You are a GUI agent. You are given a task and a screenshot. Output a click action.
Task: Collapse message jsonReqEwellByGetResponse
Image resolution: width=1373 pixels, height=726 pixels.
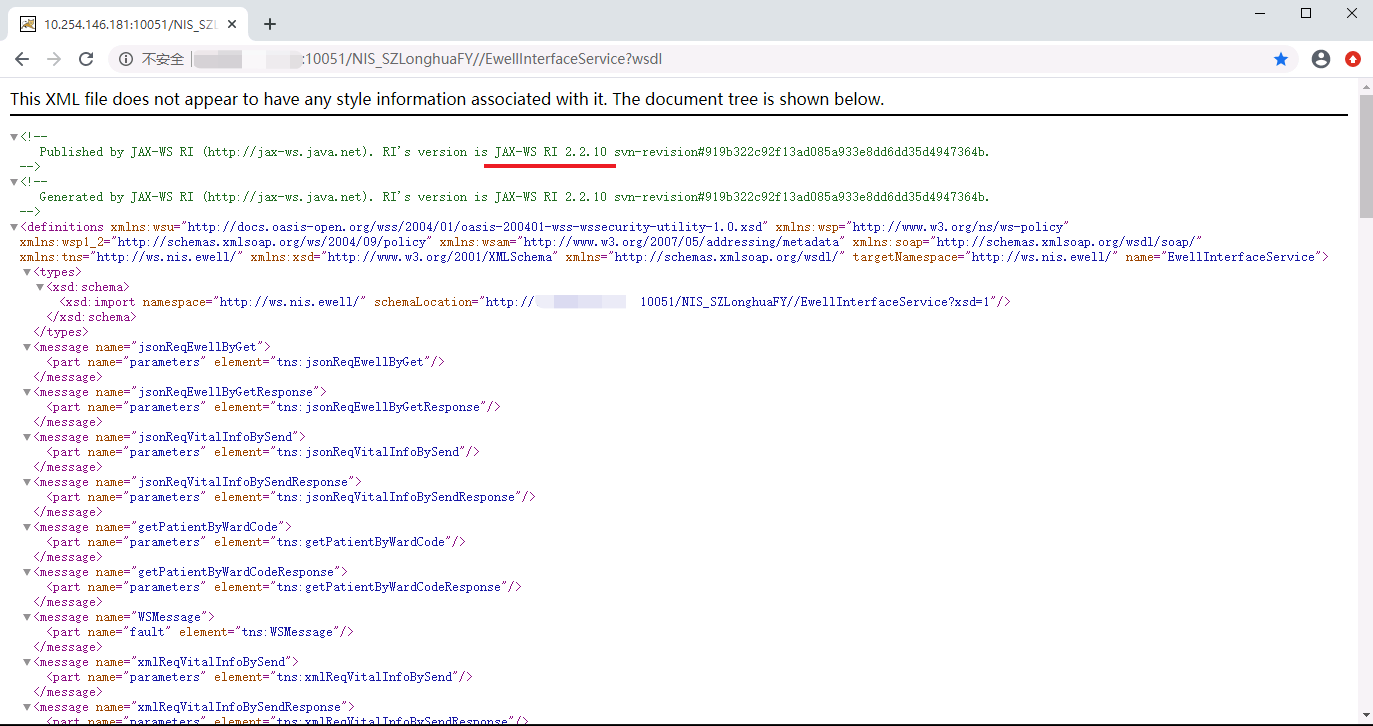coord(28,392)
